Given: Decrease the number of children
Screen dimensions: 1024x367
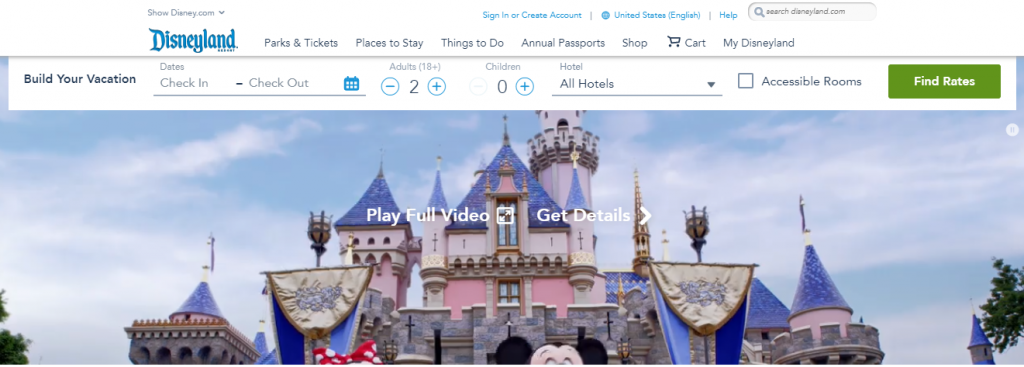Looking at the screenshot, I should click(478, 86).
